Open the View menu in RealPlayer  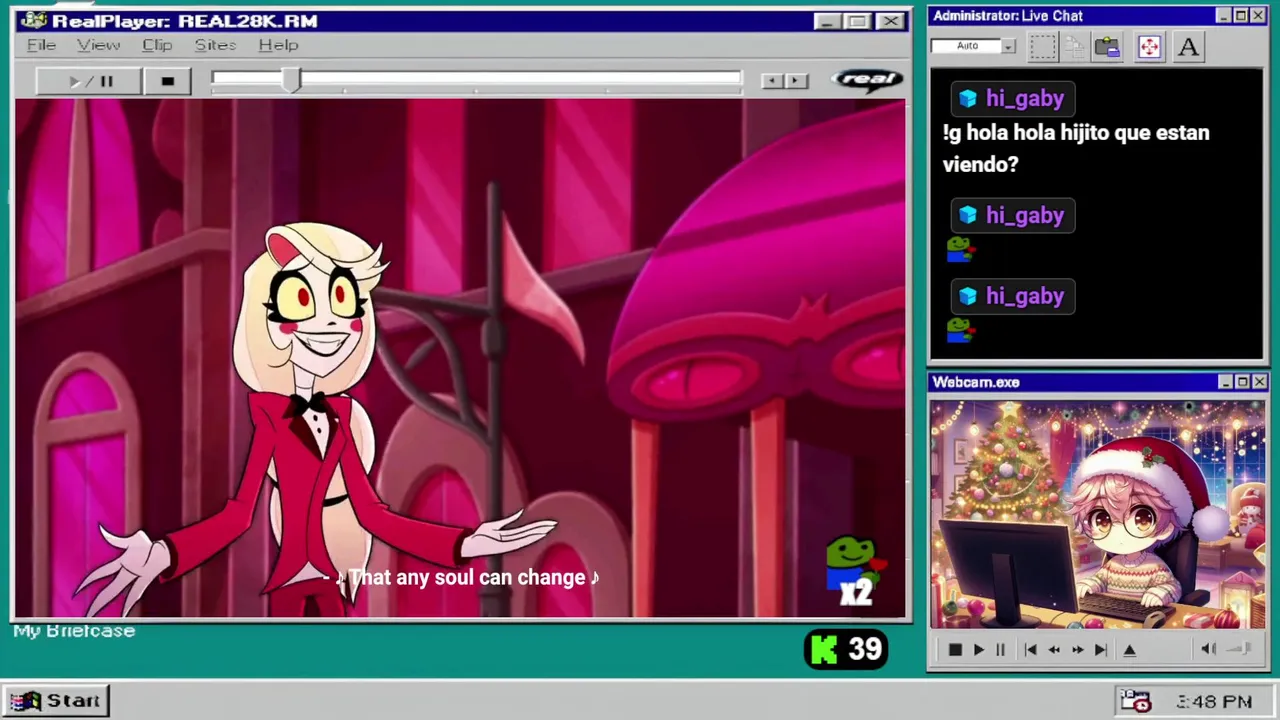(x=98, y=45)
